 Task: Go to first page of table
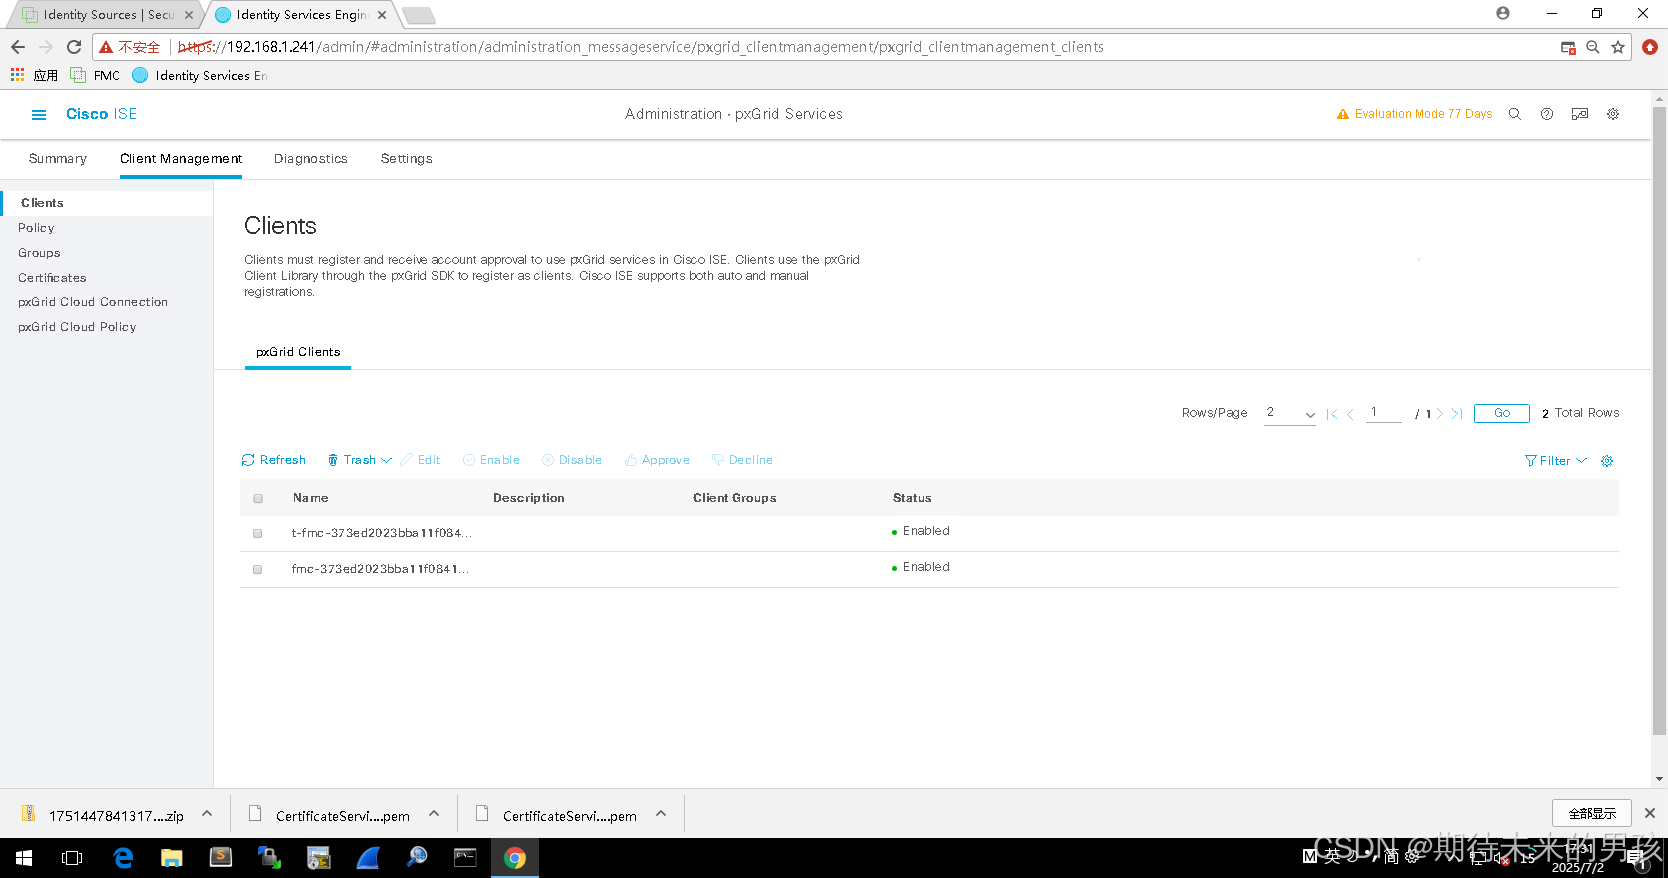1332,414
